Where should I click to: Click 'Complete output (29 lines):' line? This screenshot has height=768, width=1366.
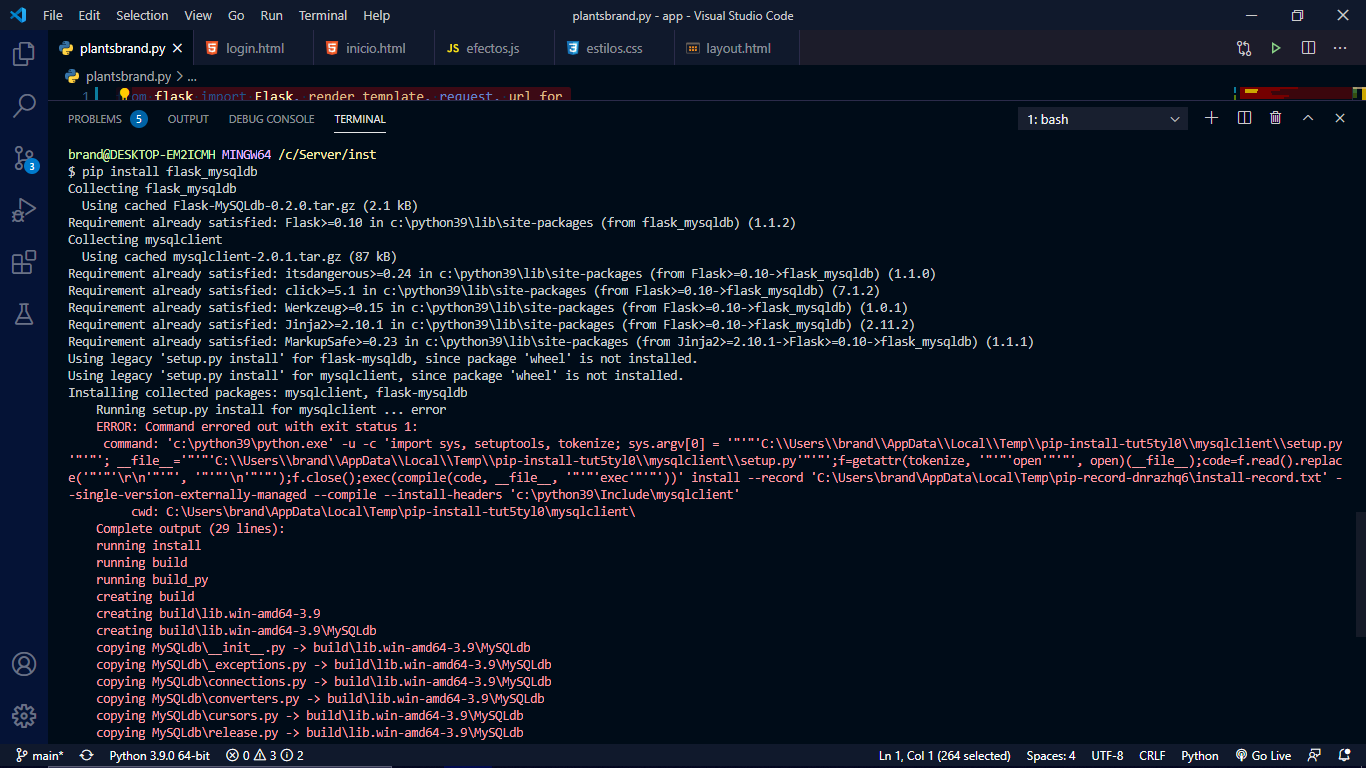coord(190,528)
